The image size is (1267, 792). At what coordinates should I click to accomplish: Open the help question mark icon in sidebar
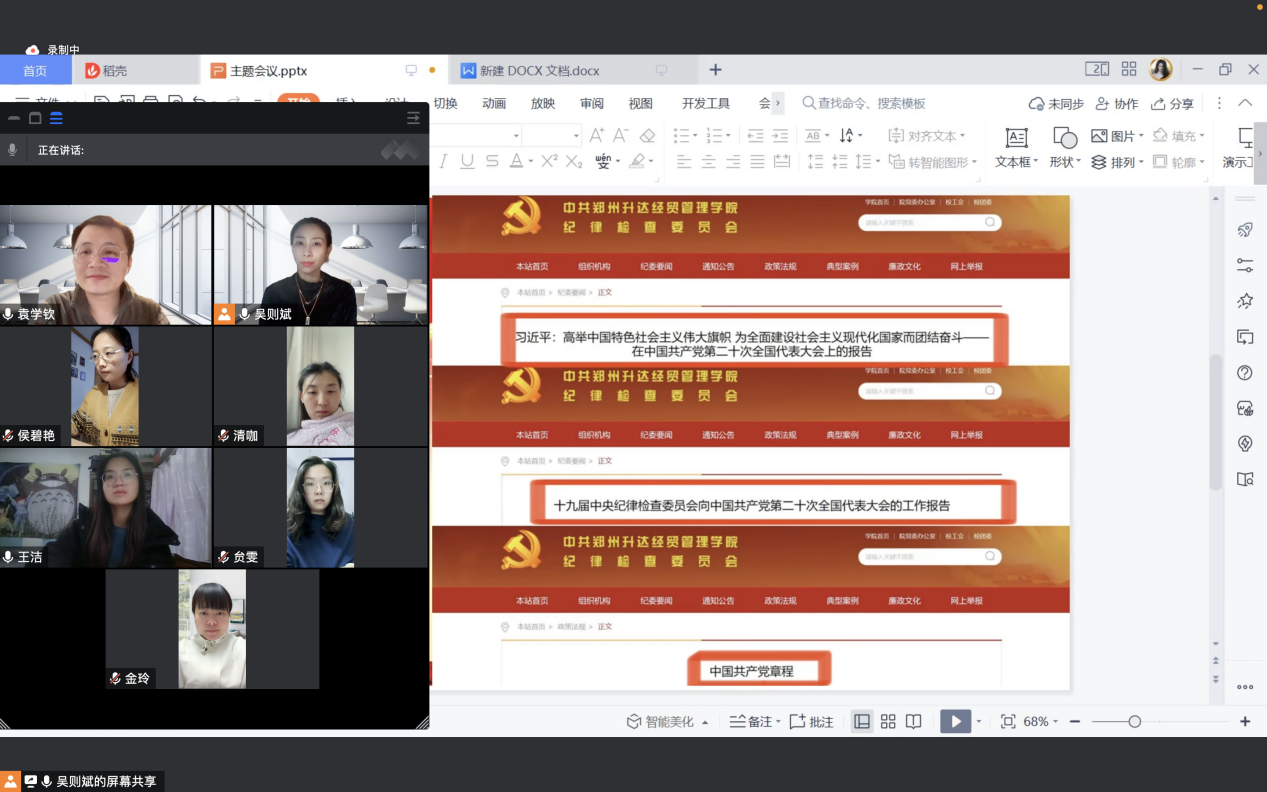point(1245,373)
